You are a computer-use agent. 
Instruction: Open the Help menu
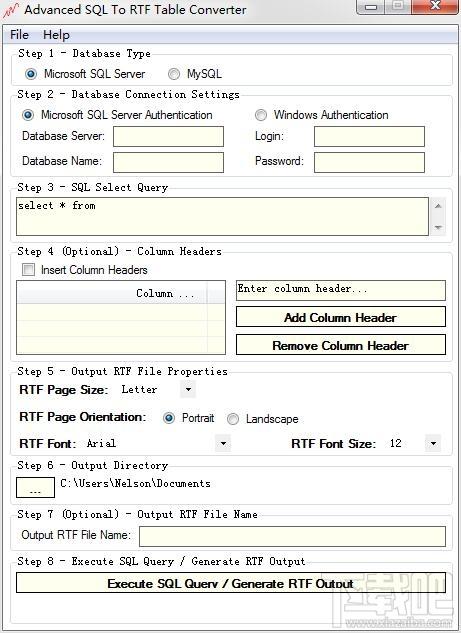coord(56,35)
